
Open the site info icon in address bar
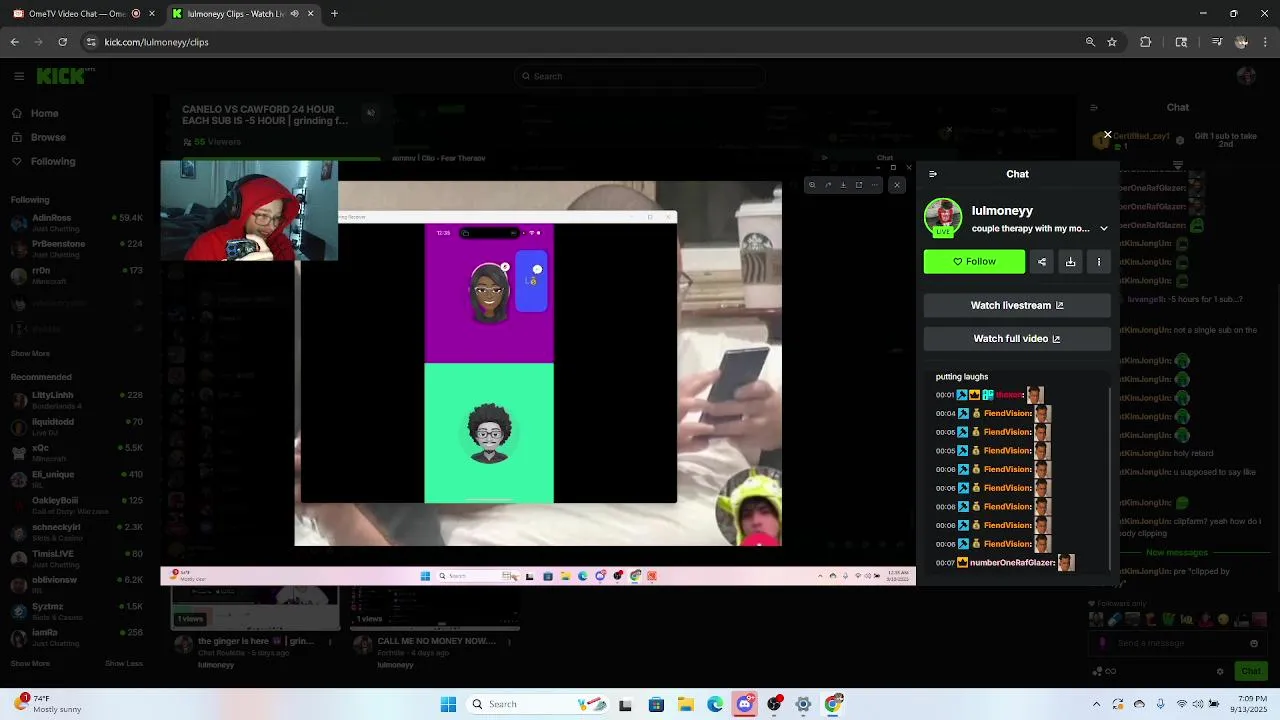click(91, 42)
